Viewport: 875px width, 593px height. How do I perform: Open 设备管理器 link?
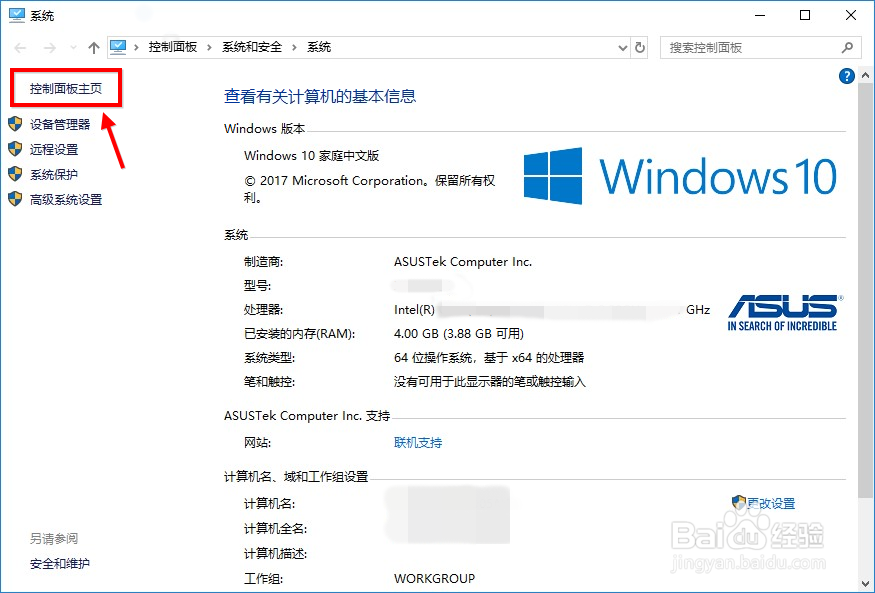point(60,124)
